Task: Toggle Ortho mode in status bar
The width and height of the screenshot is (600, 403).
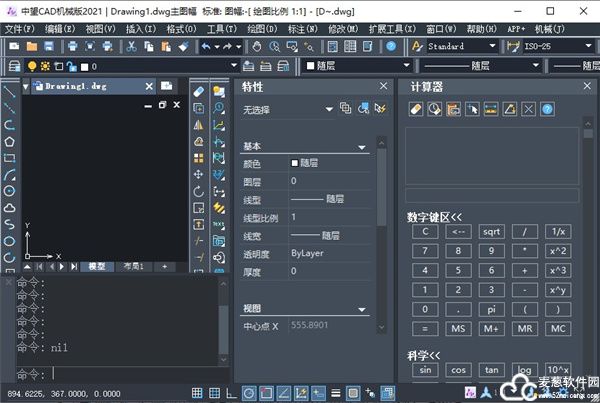Action: tap(232, 393)
